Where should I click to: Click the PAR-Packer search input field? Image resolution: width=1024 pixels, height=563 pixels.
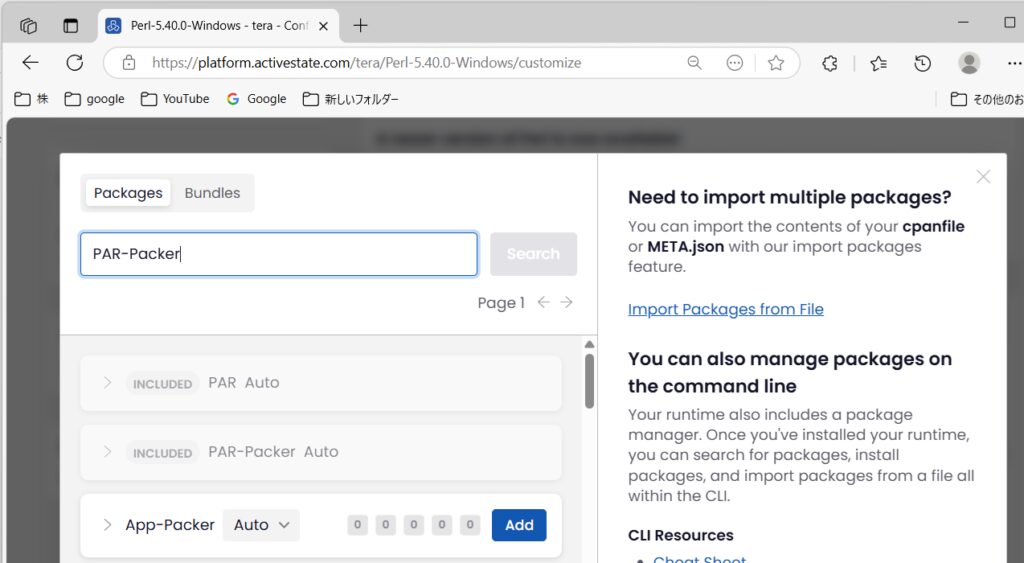pos(278,254)
